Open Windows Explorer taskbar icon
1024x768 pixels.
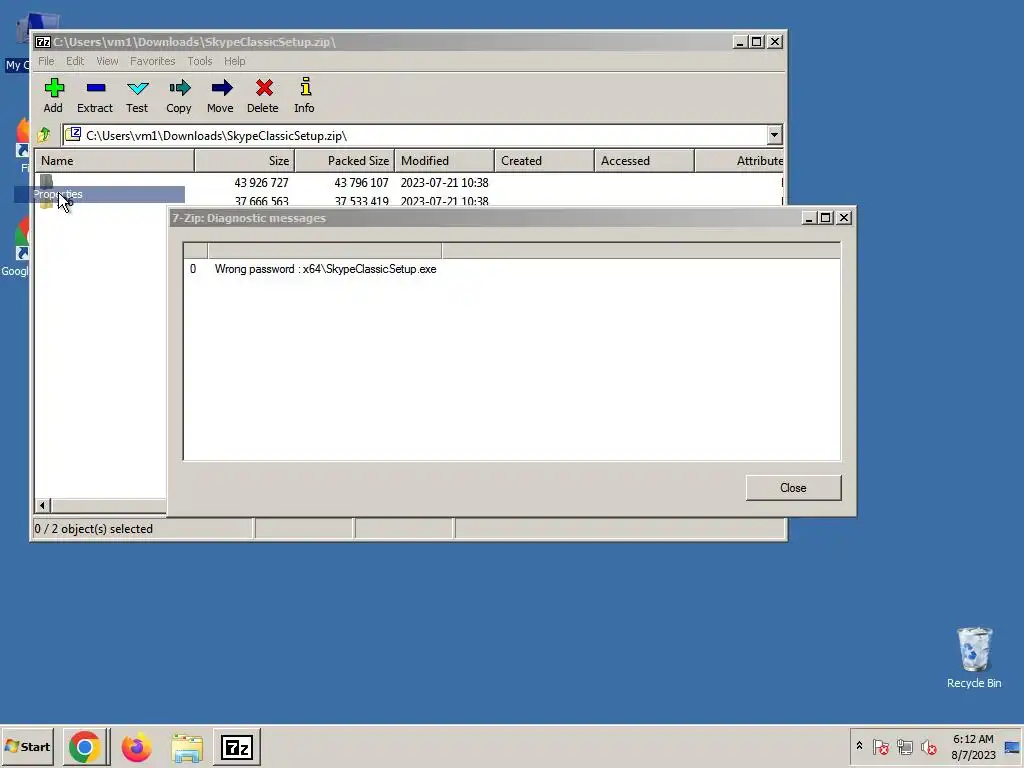[187, 747]
